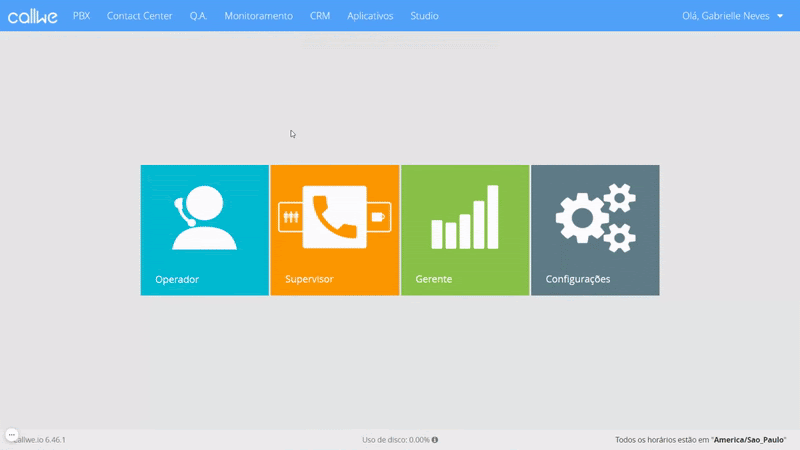Image resolution: width=800 pixels, height=450 pixels.
Task: Open the Monitoramento menu
Action: [258, 16]
